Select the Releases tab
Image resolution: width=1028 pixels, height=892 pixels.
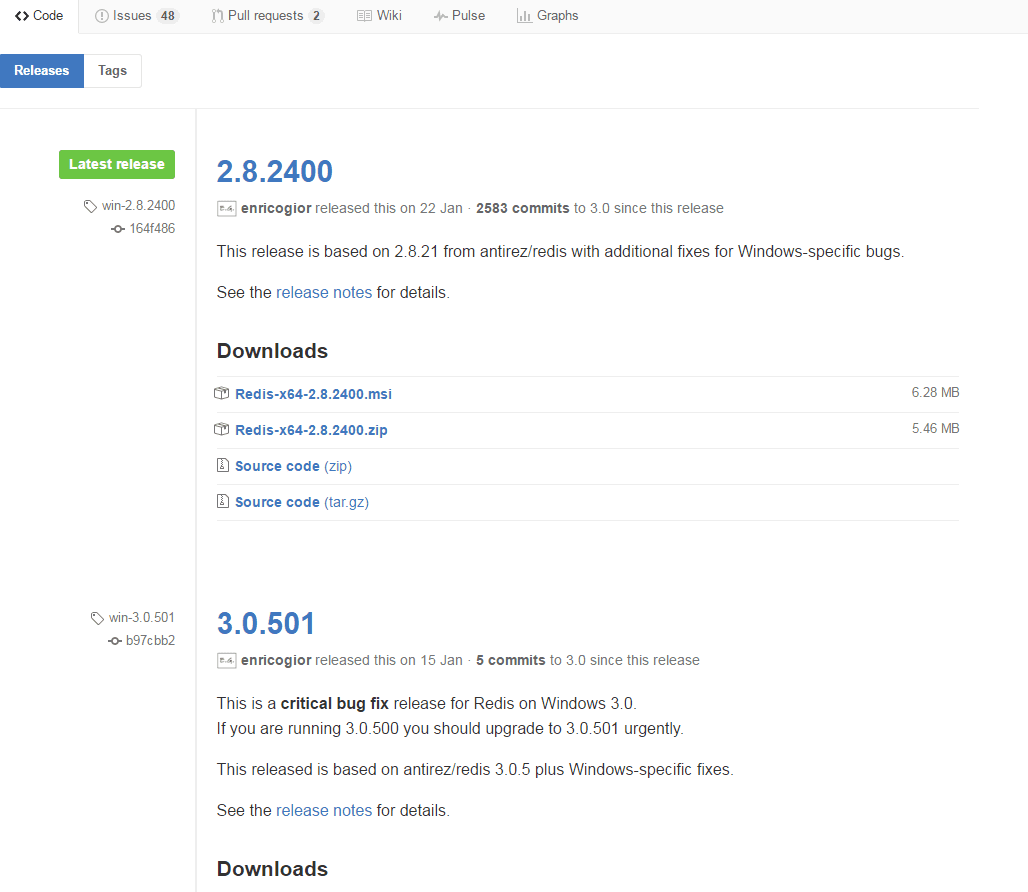tap(41, 70)
